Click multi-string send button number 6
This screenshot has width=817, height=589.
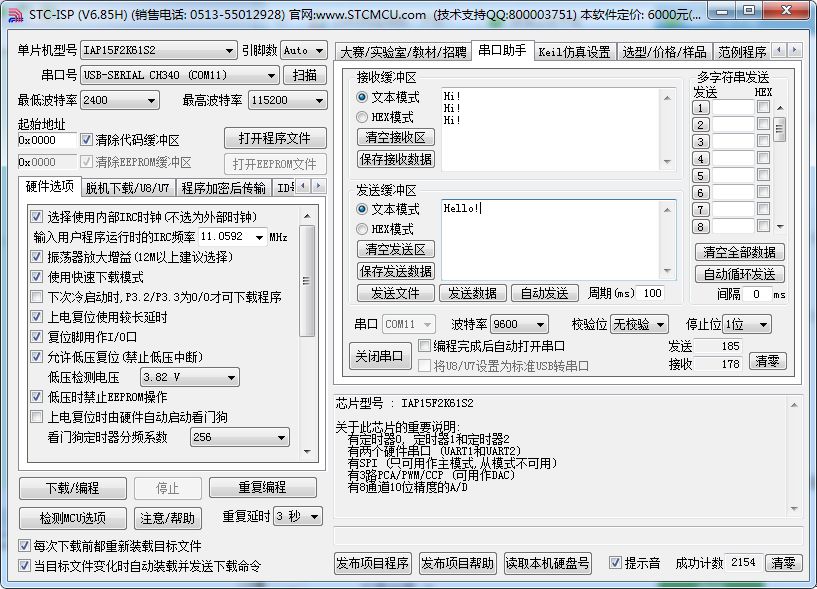click(700, 192)
